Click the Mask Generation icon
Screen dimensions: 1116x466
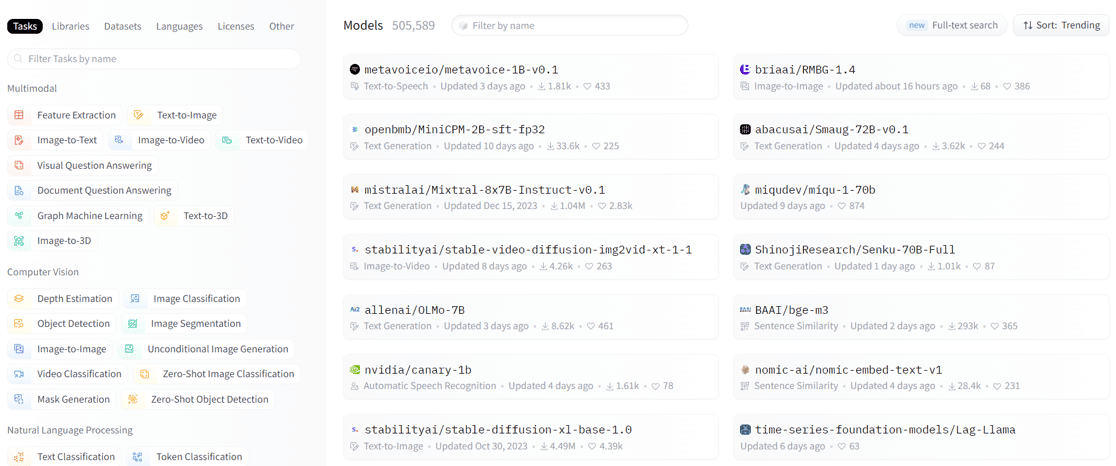pyautogui.click(x=19, y=400)
